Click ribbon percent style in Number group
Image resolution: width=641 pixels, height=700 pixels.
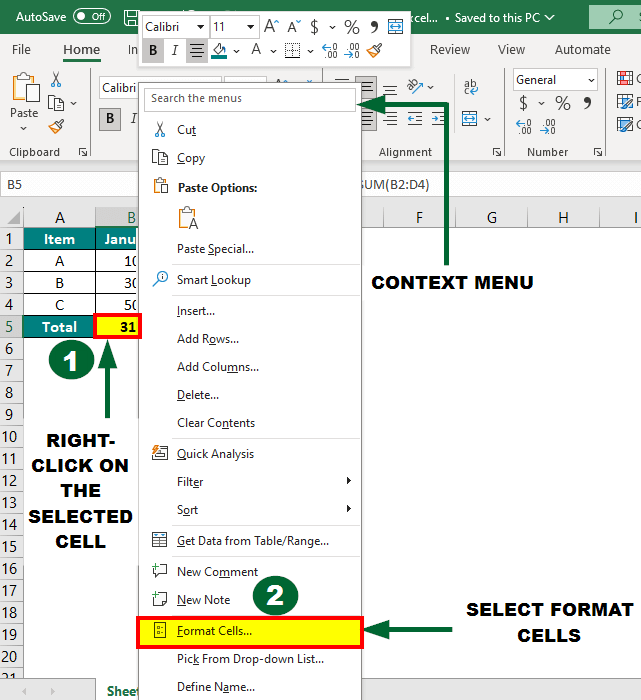[x=563, y=104]
